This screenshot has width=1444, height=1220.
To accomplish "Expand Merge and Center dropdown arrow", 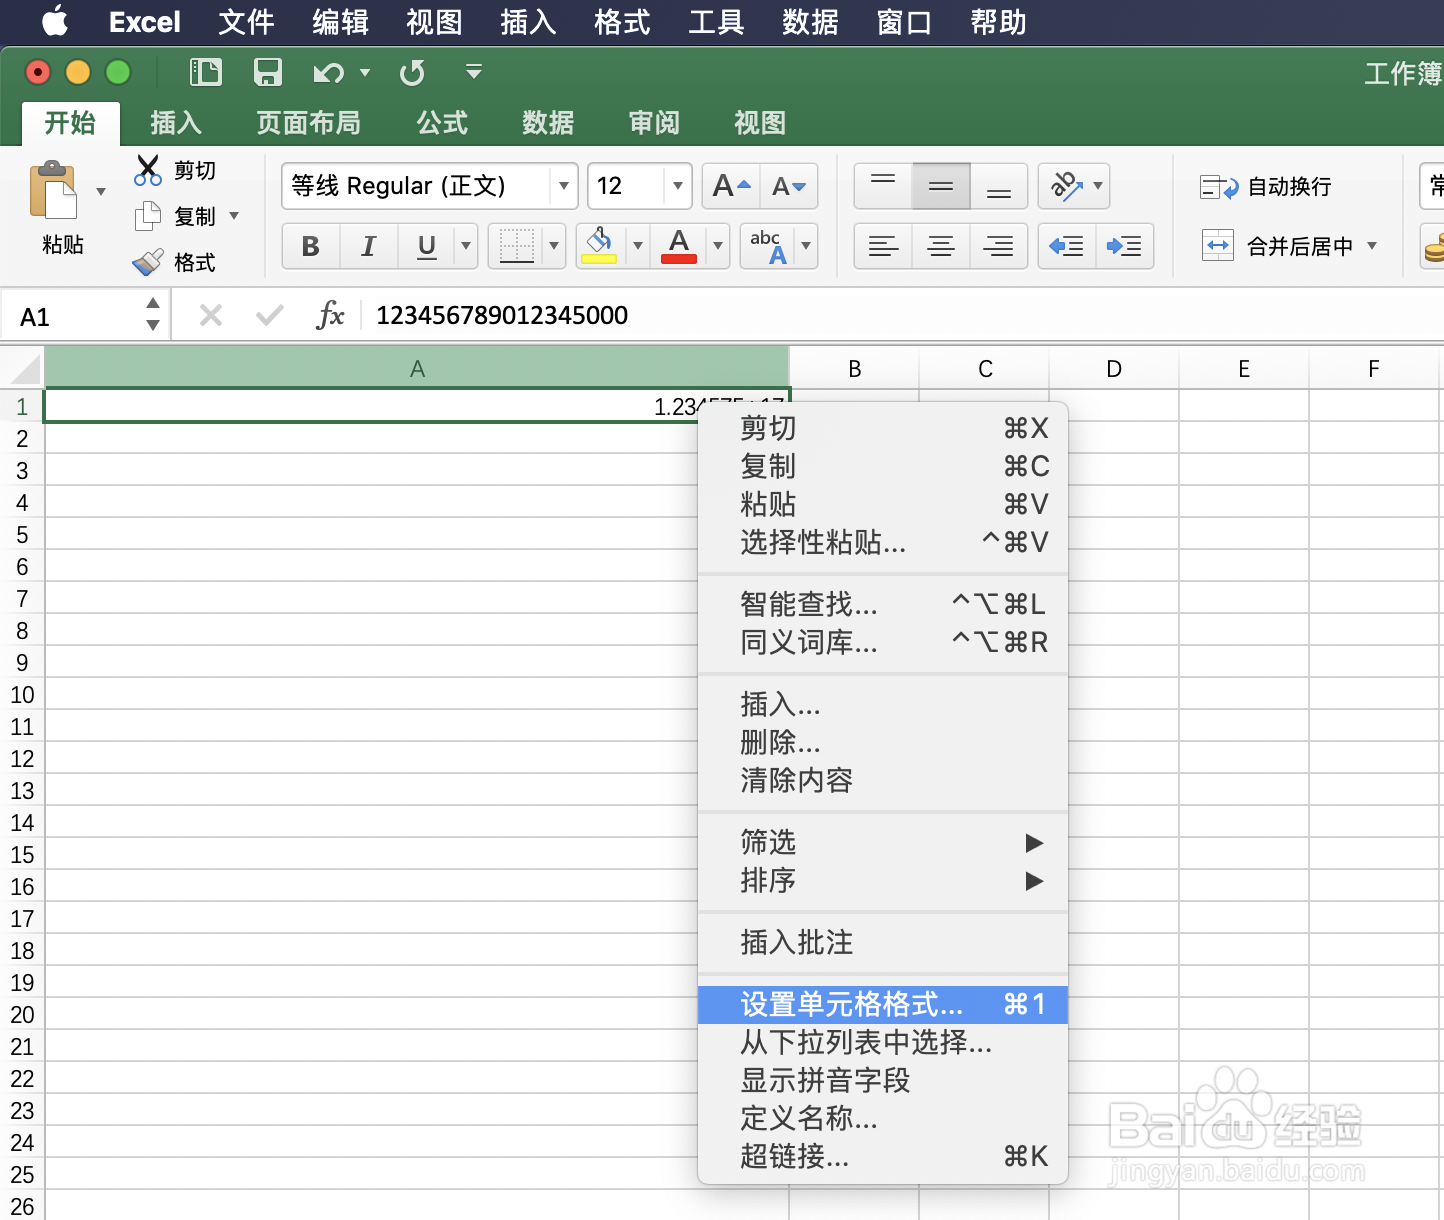I will tap(1372, 245).
